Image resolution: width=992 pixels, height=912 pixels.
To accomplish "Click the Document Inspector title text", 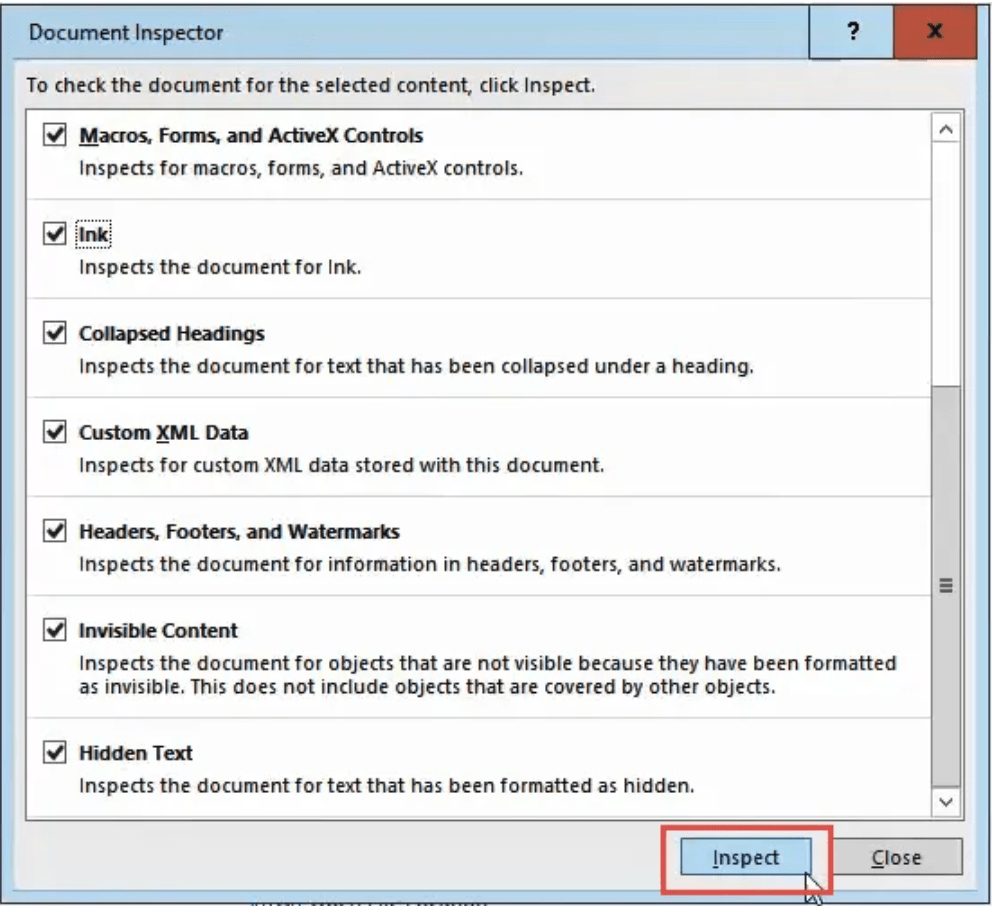I will tap(126, 32).
